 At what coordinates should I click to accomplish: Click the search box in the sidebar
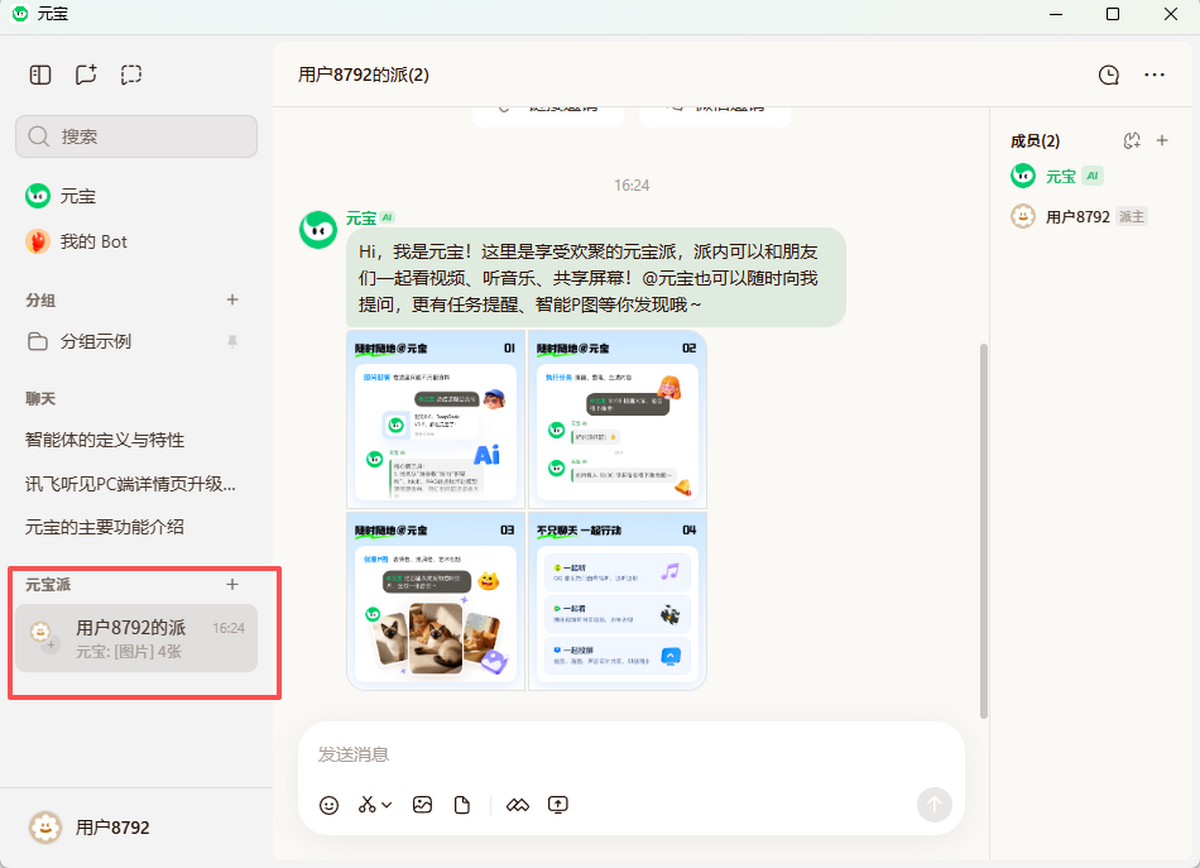coord(136,137)
